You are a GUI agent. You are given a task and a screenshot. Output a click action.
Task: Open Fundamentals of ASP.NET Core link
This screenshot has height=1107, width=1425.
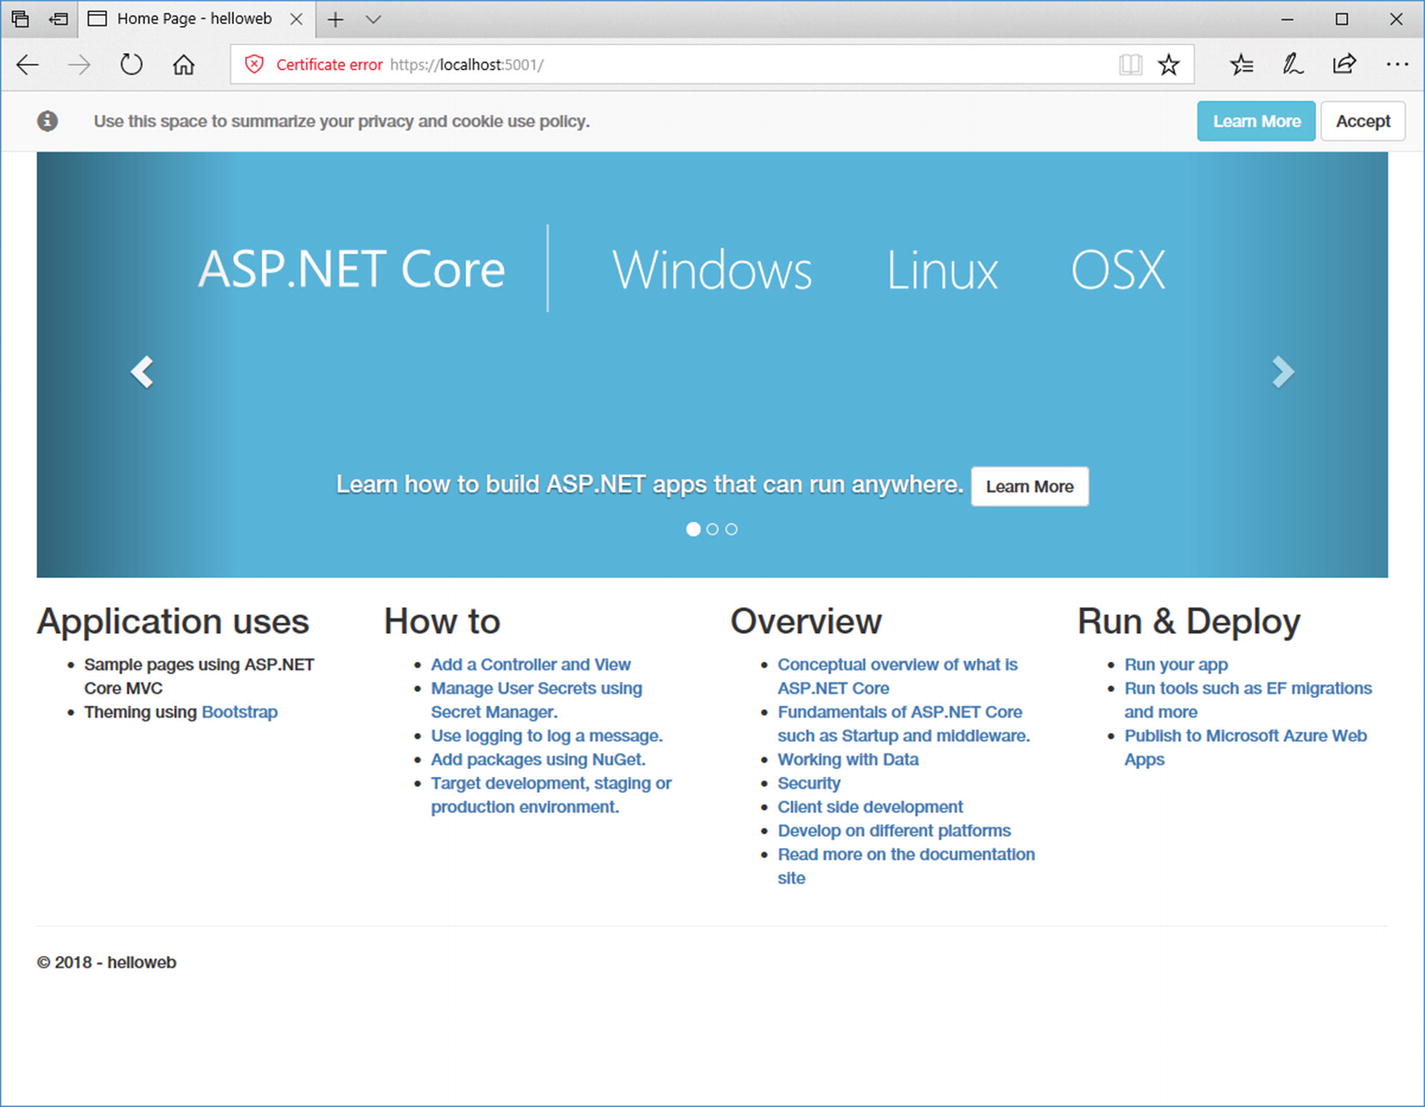(x=904, y=724)
